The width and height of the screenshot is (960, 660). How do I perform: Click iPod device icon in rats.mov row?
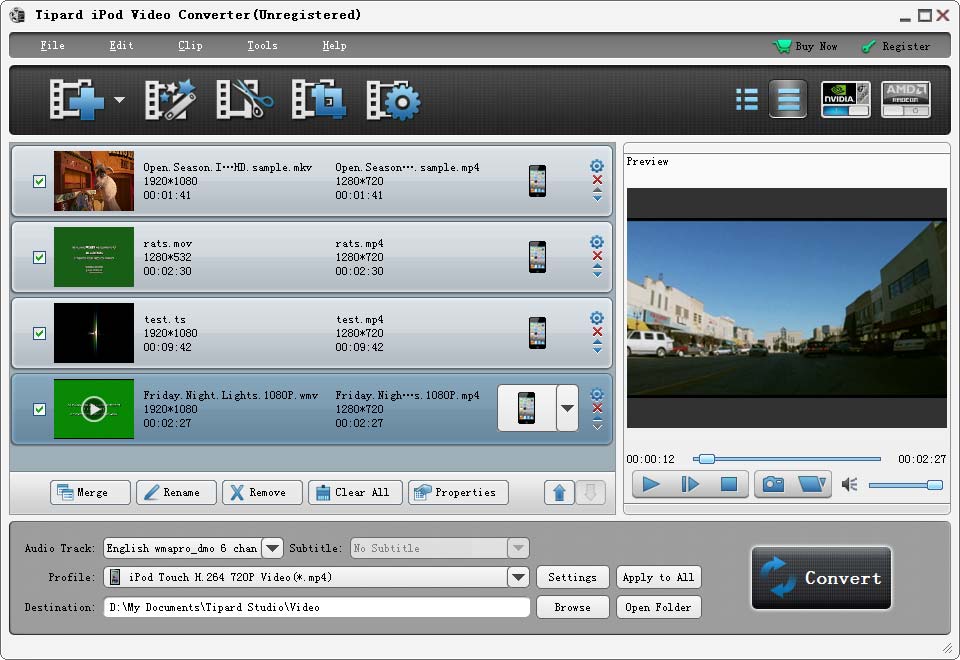tap(537, 257)
